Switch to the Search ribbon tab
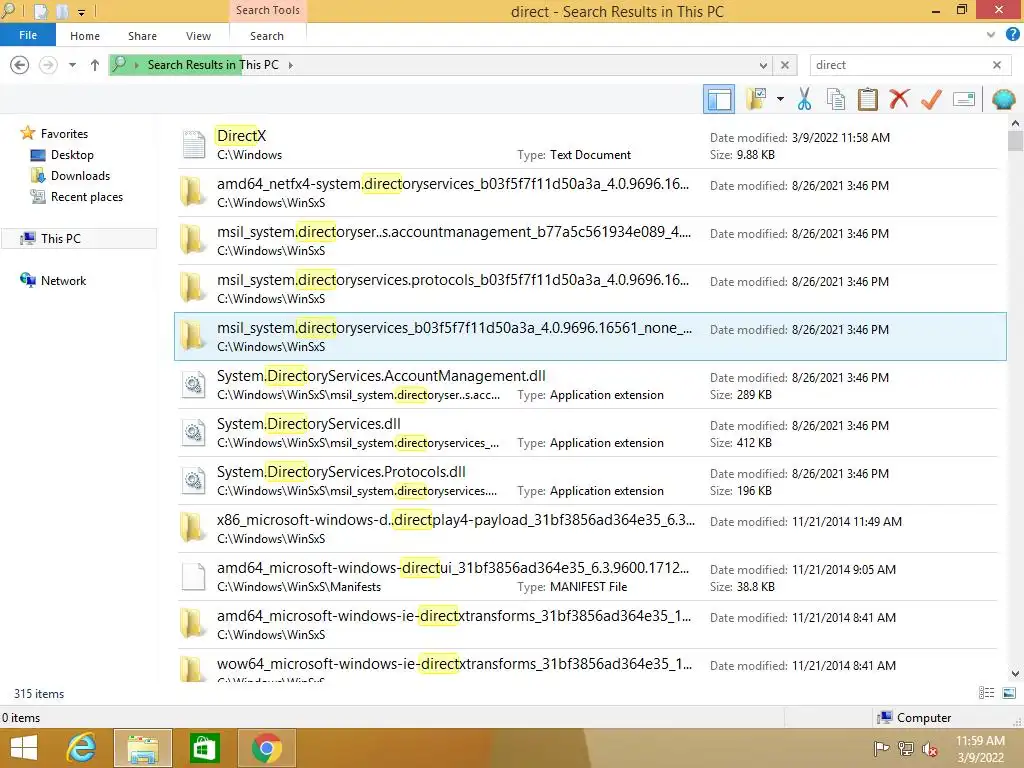Screen dimensions: 1024x768 coord(266,36)
